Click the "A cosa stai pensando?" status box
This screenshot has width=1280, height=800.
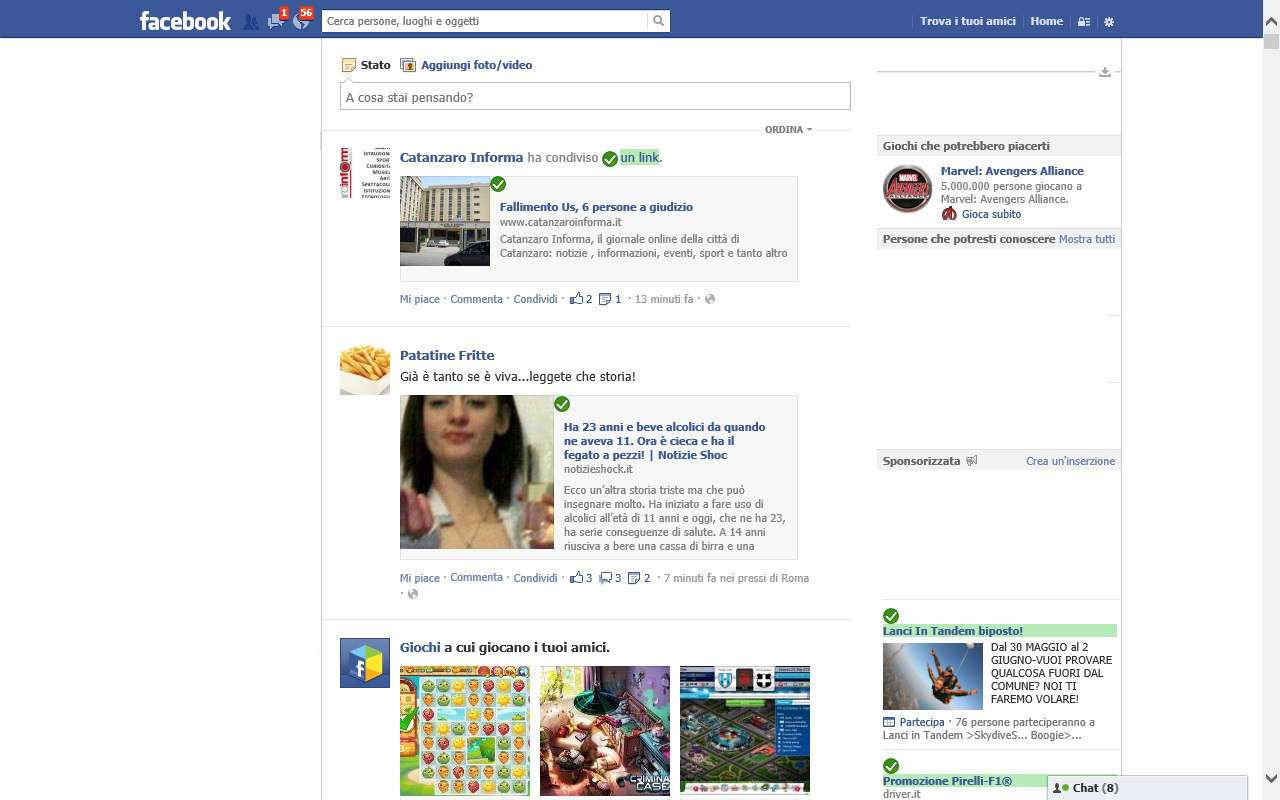(x=595, y=96)
